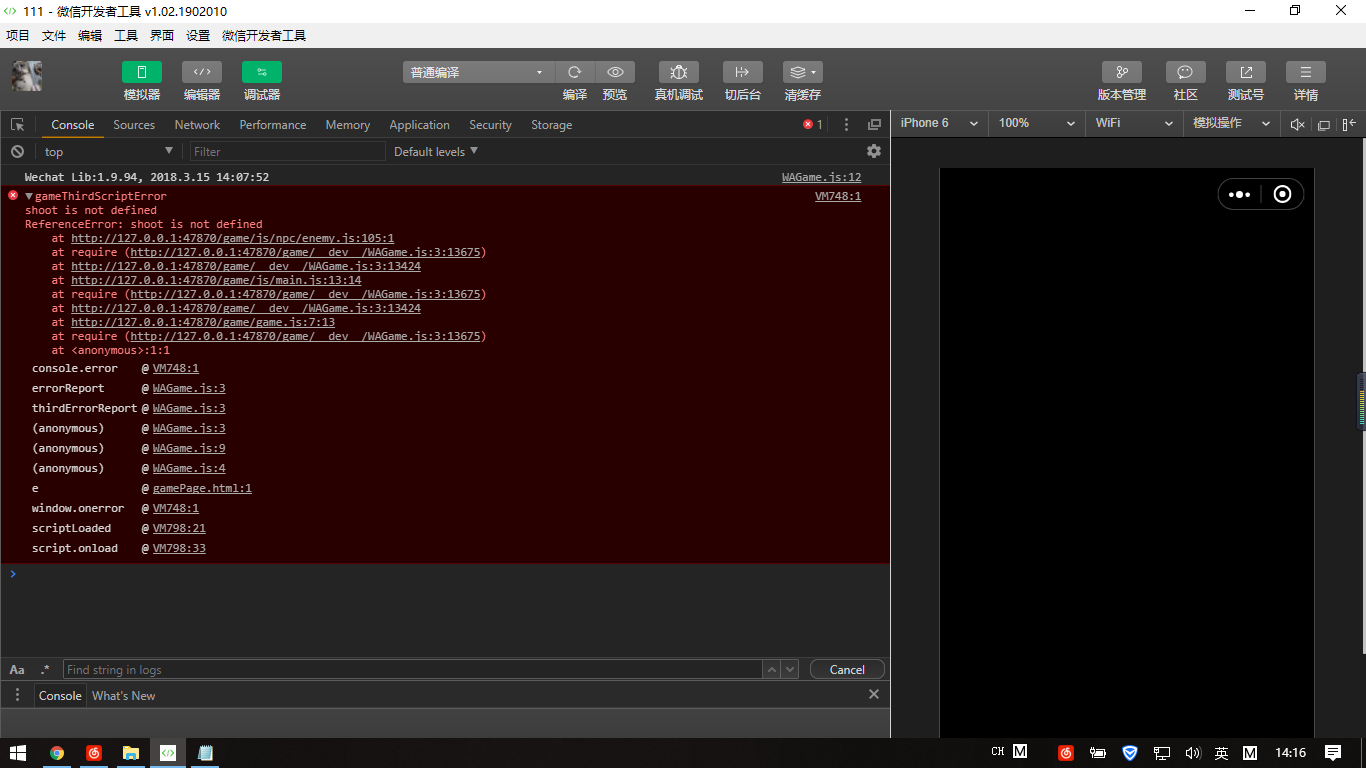Switch to the Application tab

(x=420, y=125)
